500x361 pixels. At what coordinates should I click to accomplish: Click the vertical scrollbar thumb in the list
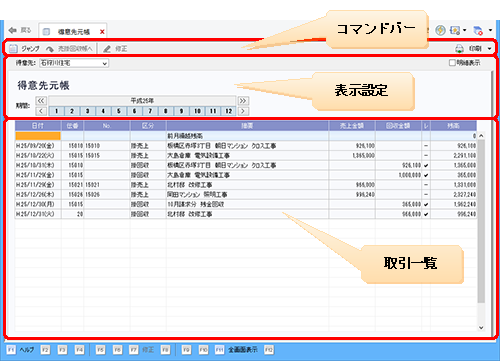481,222
